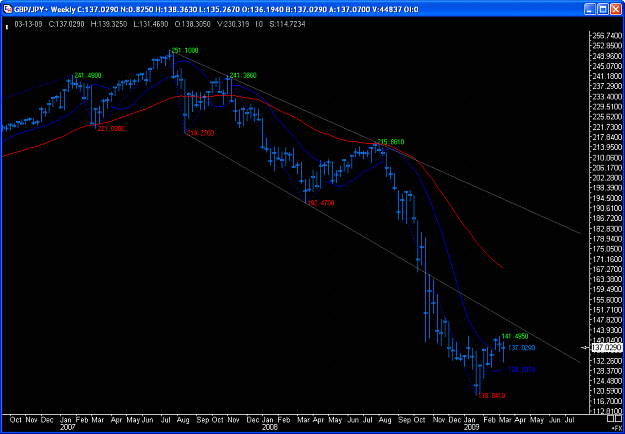
Task: Click the left small square box at the chart's bottom-right corner
Action: pos(611,418)
